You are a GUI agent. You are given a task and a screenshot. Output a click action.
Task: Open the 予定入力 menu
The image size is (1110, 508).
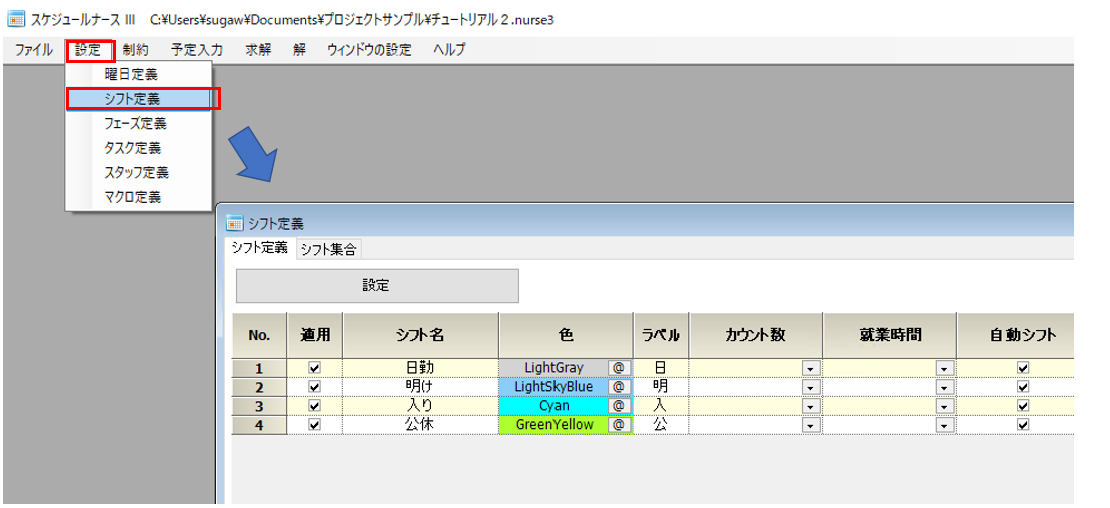tap(196, 50)
